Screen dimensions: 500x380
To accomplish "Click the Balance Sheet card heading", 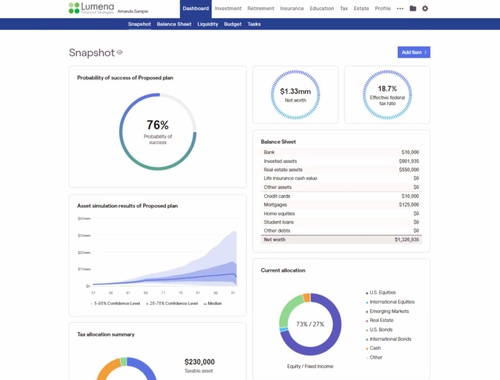I will [278, 142].
